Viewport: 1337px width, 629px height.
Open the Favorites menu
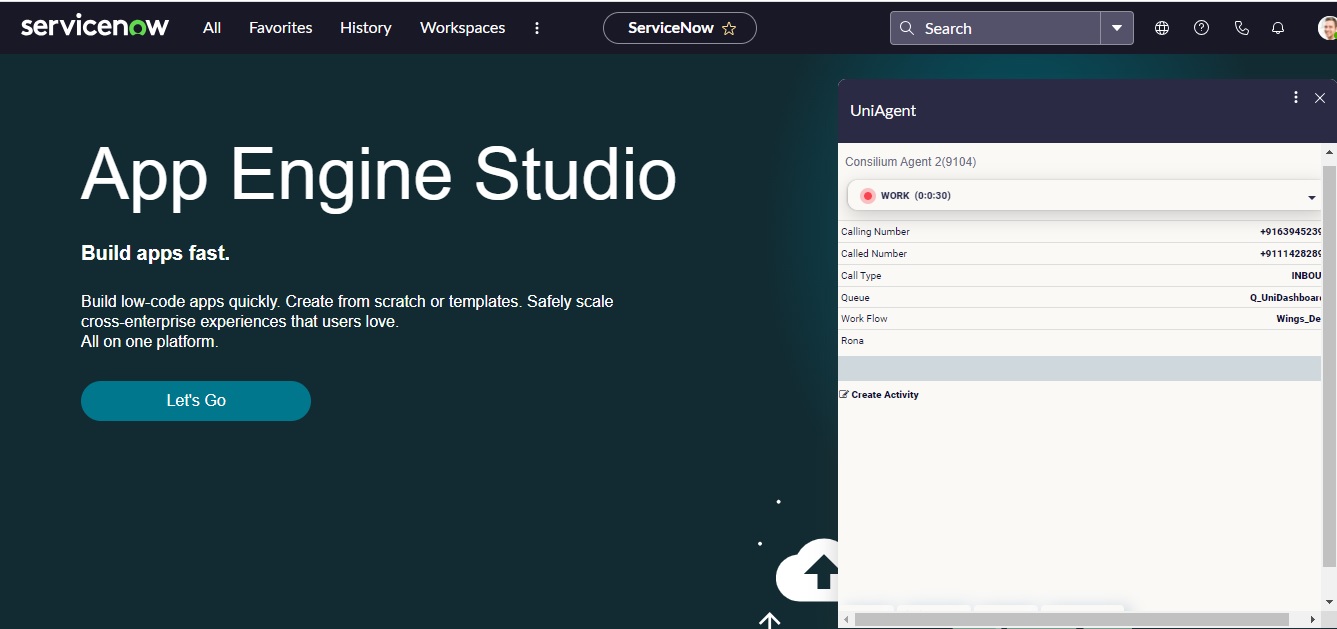(x=280, y=28)
